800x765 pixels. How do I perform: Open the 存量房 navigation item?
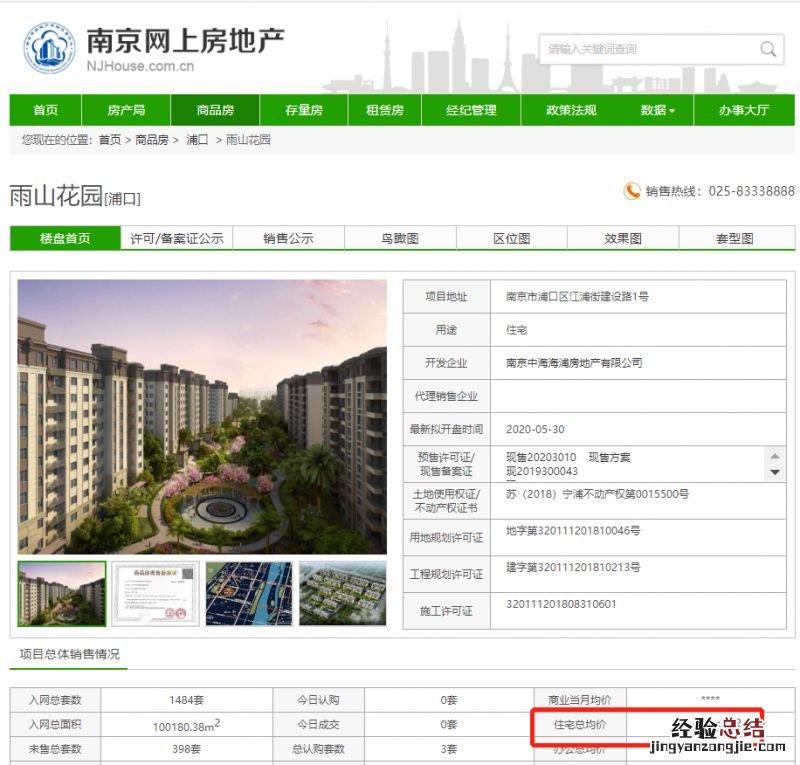(x=304, y=110)
